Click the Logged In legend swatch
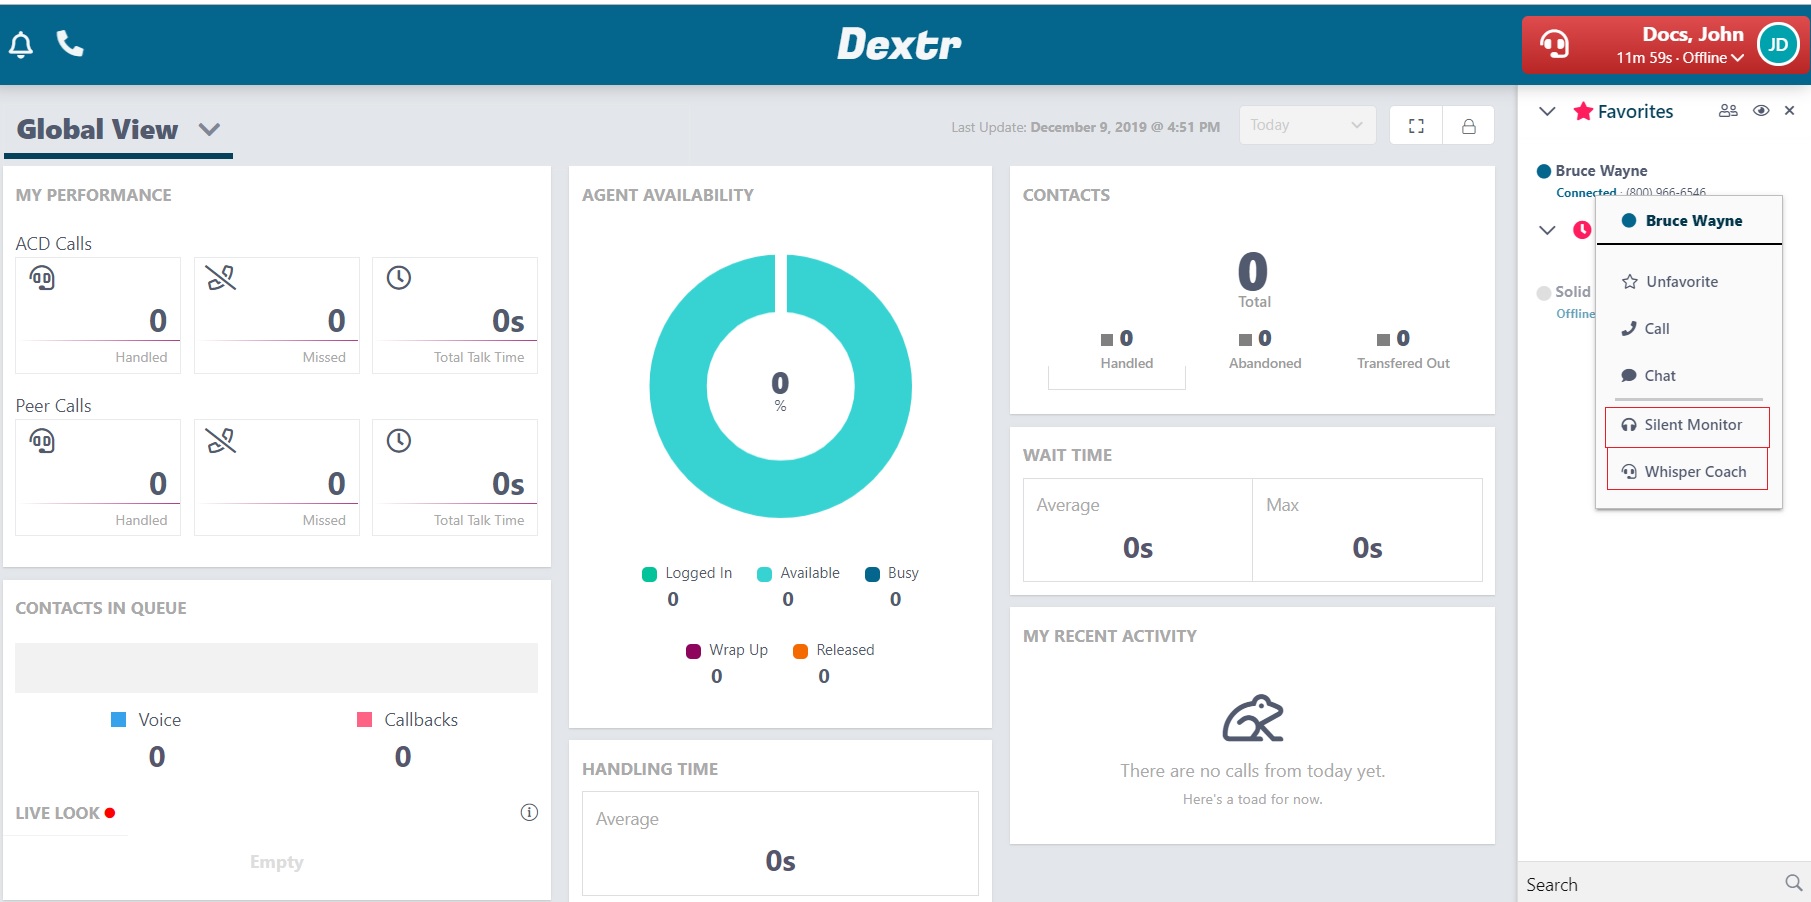 click(649, 574)
